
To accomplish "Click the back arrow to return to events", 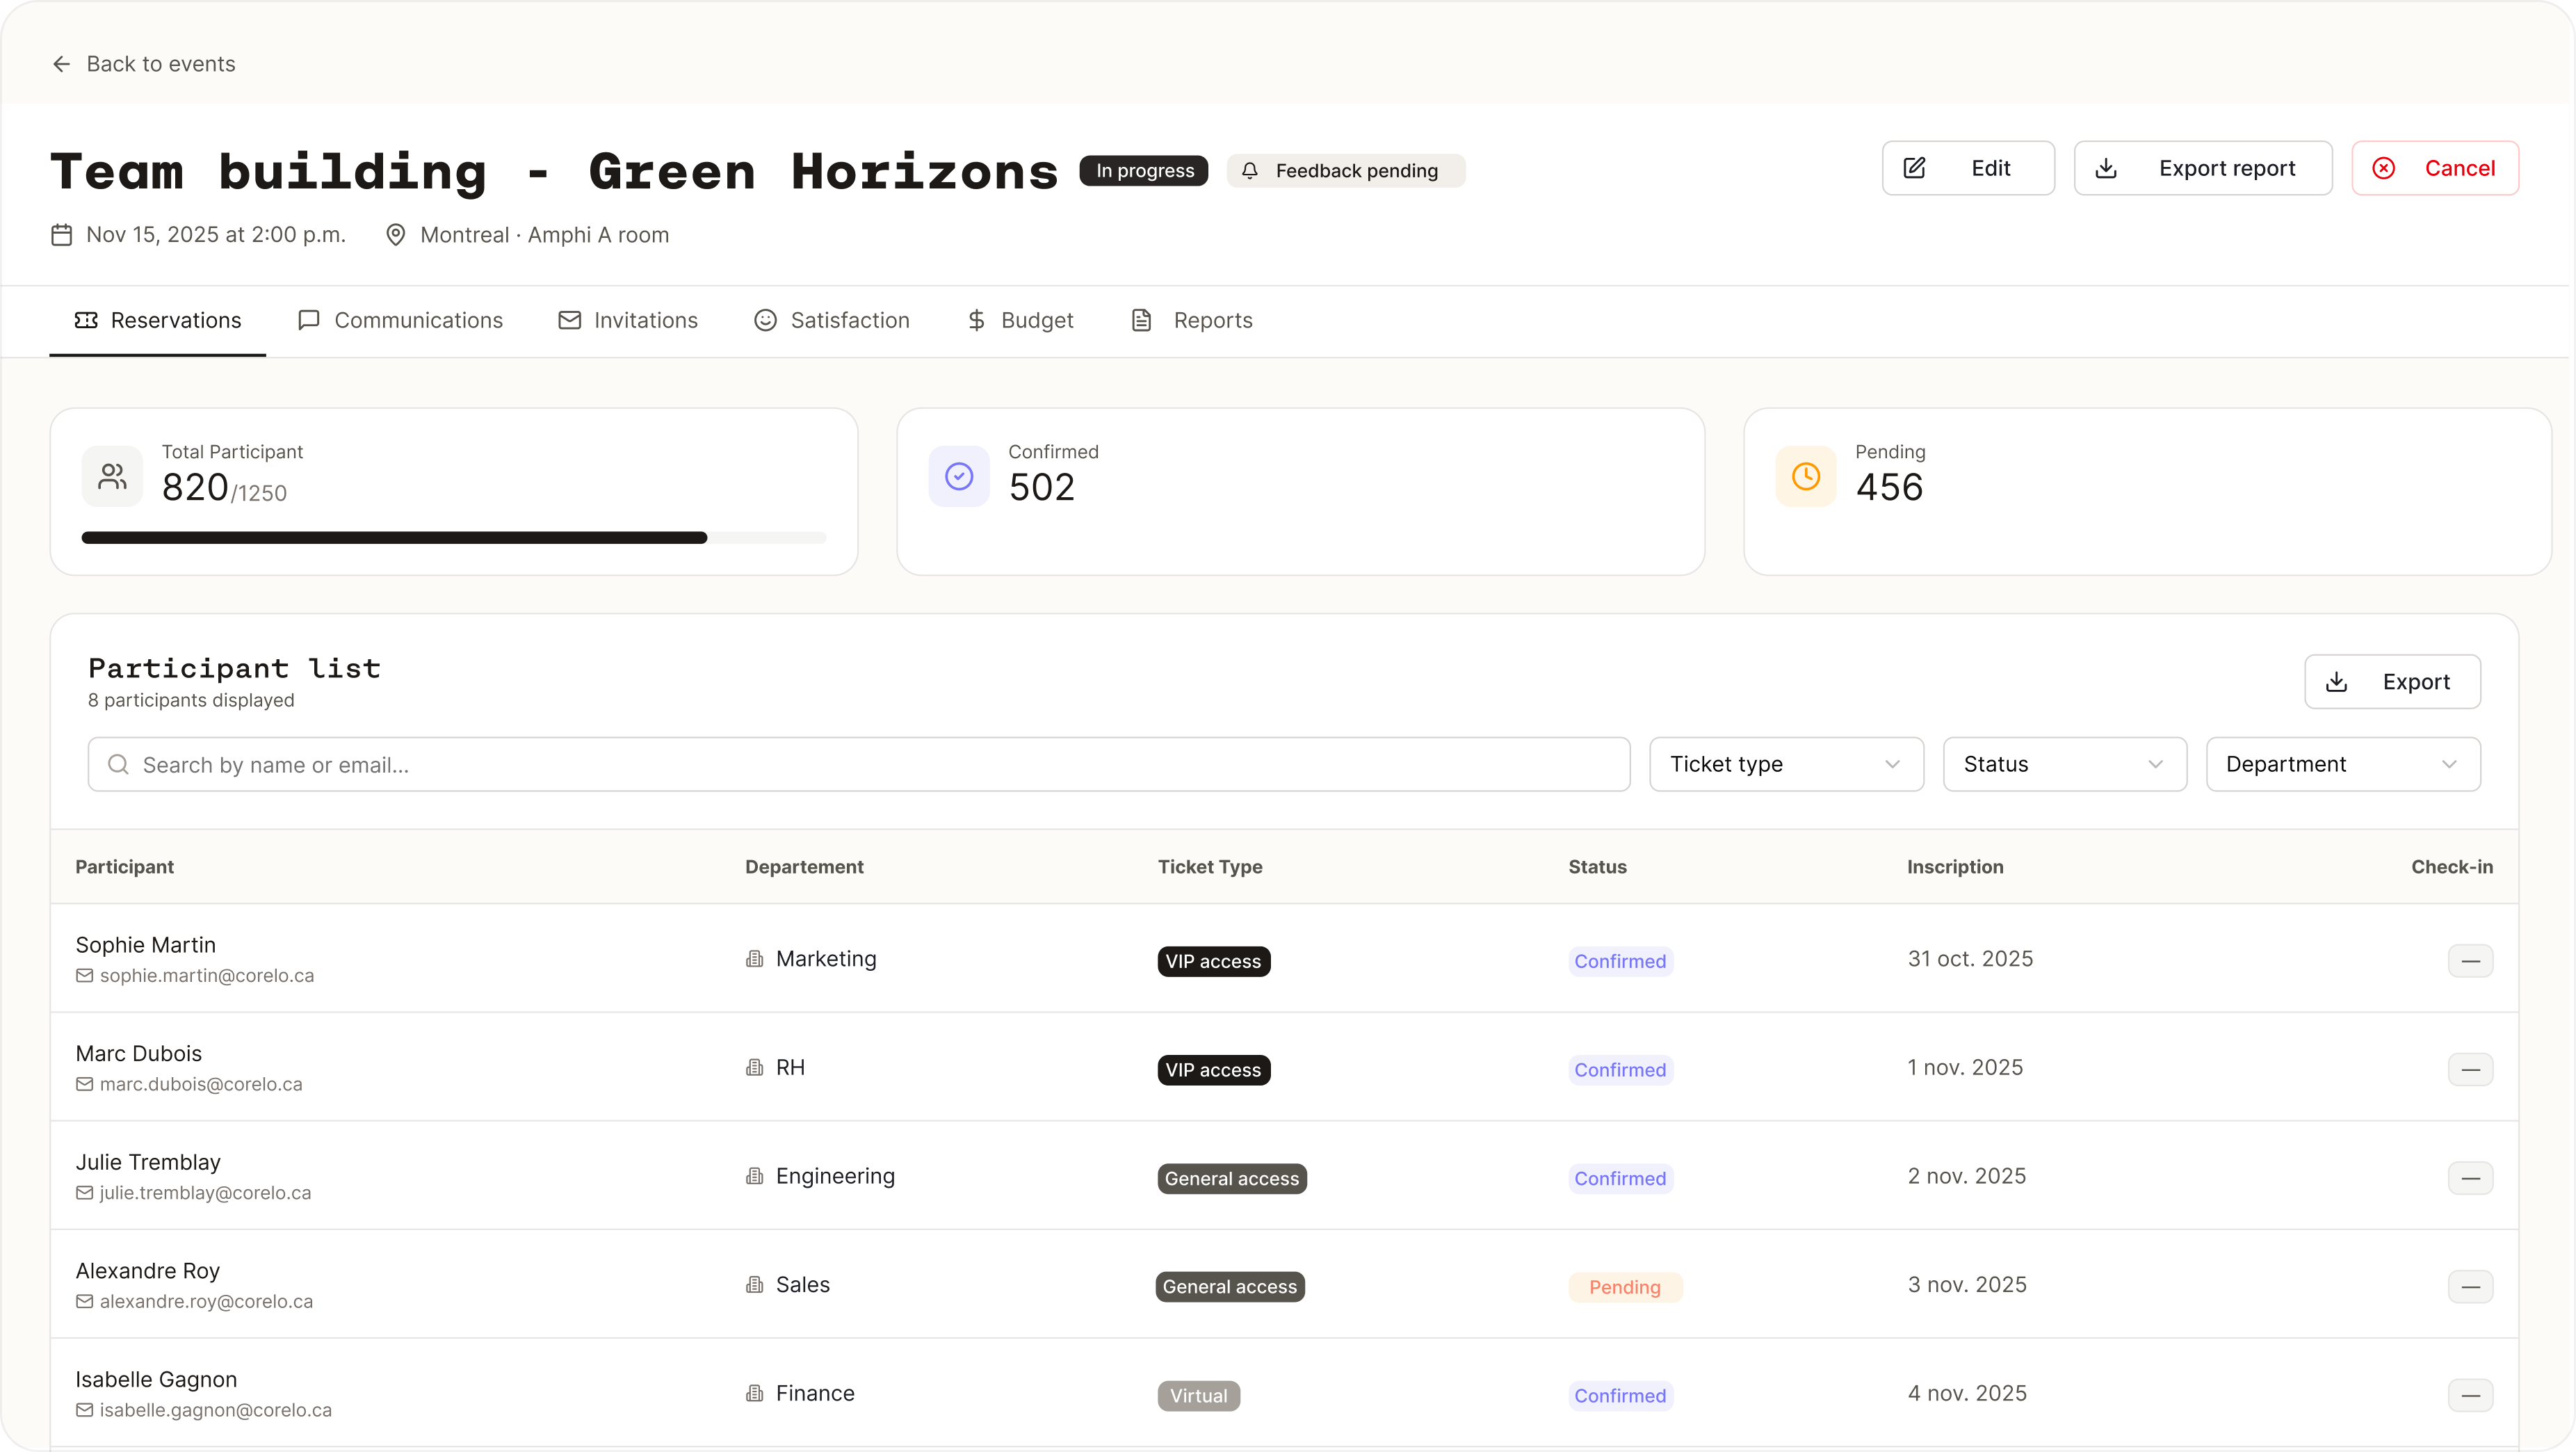I will tap(61, 63).
